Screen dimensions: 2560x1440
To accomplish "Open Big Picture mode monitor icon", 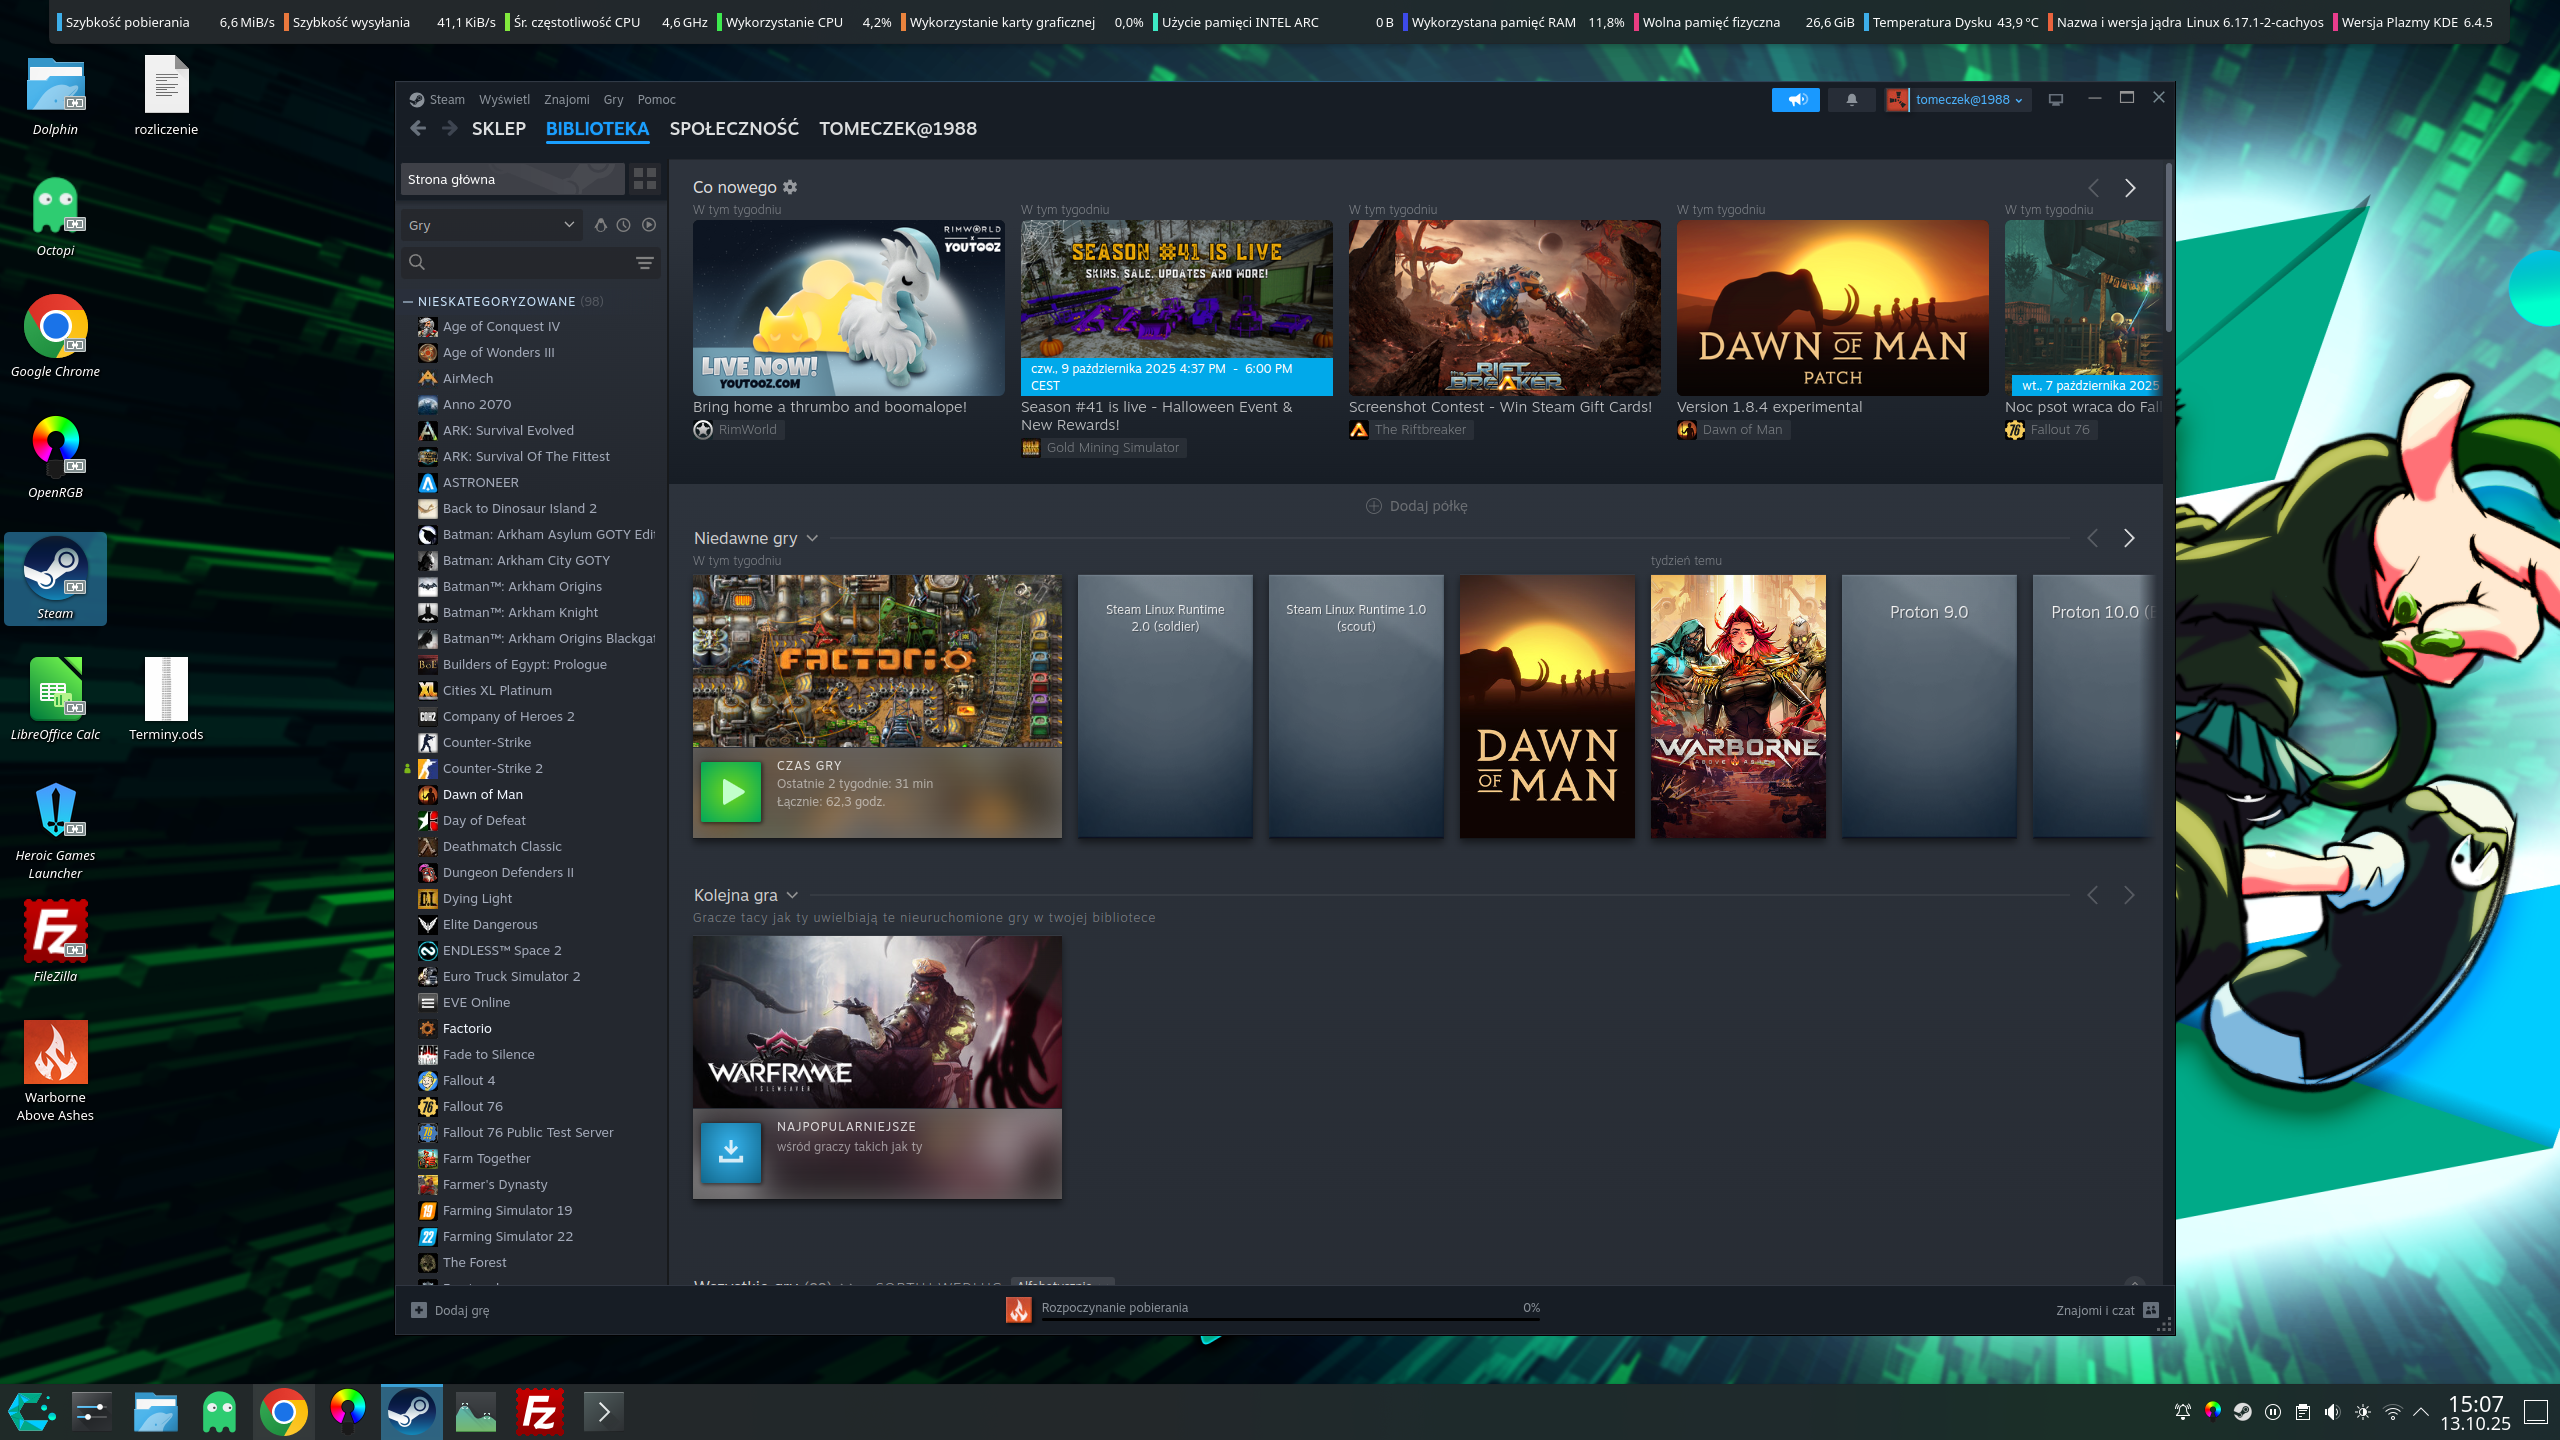I will pos(2056,99).
